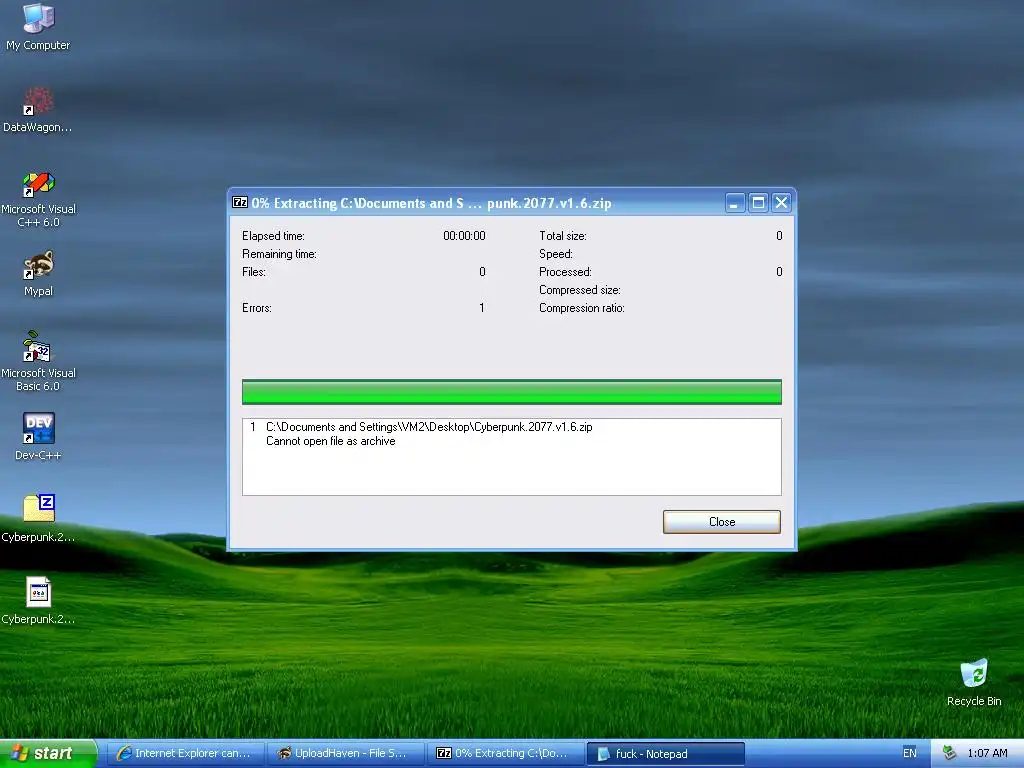Viewport: 1024px width, 768px height.
Task: Click the network tray icon near the clock
Action: click(949, 753)
